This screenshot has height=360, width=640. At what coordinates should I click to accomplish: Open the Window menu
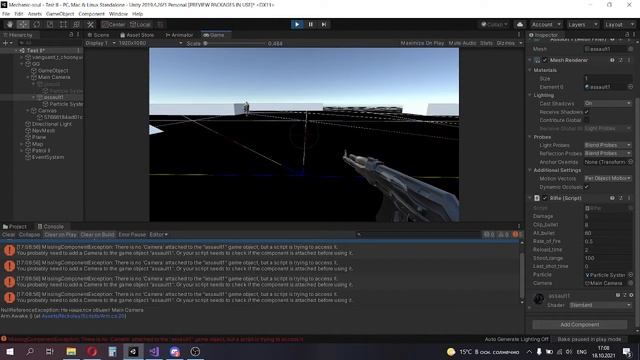click(118, 14)
